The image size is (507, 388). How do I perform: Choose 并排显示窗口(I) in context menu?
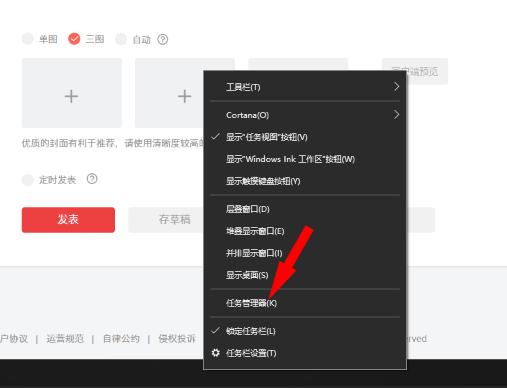305,253
